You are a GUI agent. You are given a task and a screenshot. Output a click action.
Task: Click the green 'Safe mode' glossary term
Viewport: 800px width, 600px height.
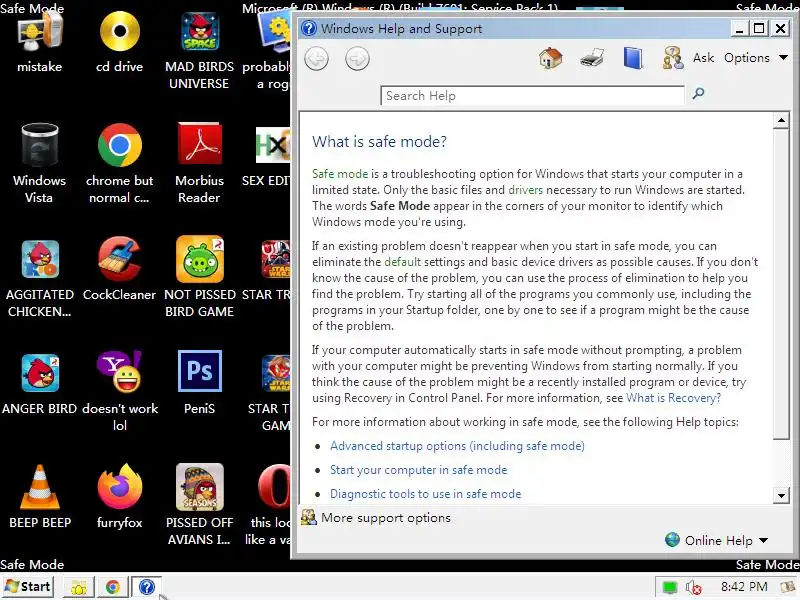340,174
